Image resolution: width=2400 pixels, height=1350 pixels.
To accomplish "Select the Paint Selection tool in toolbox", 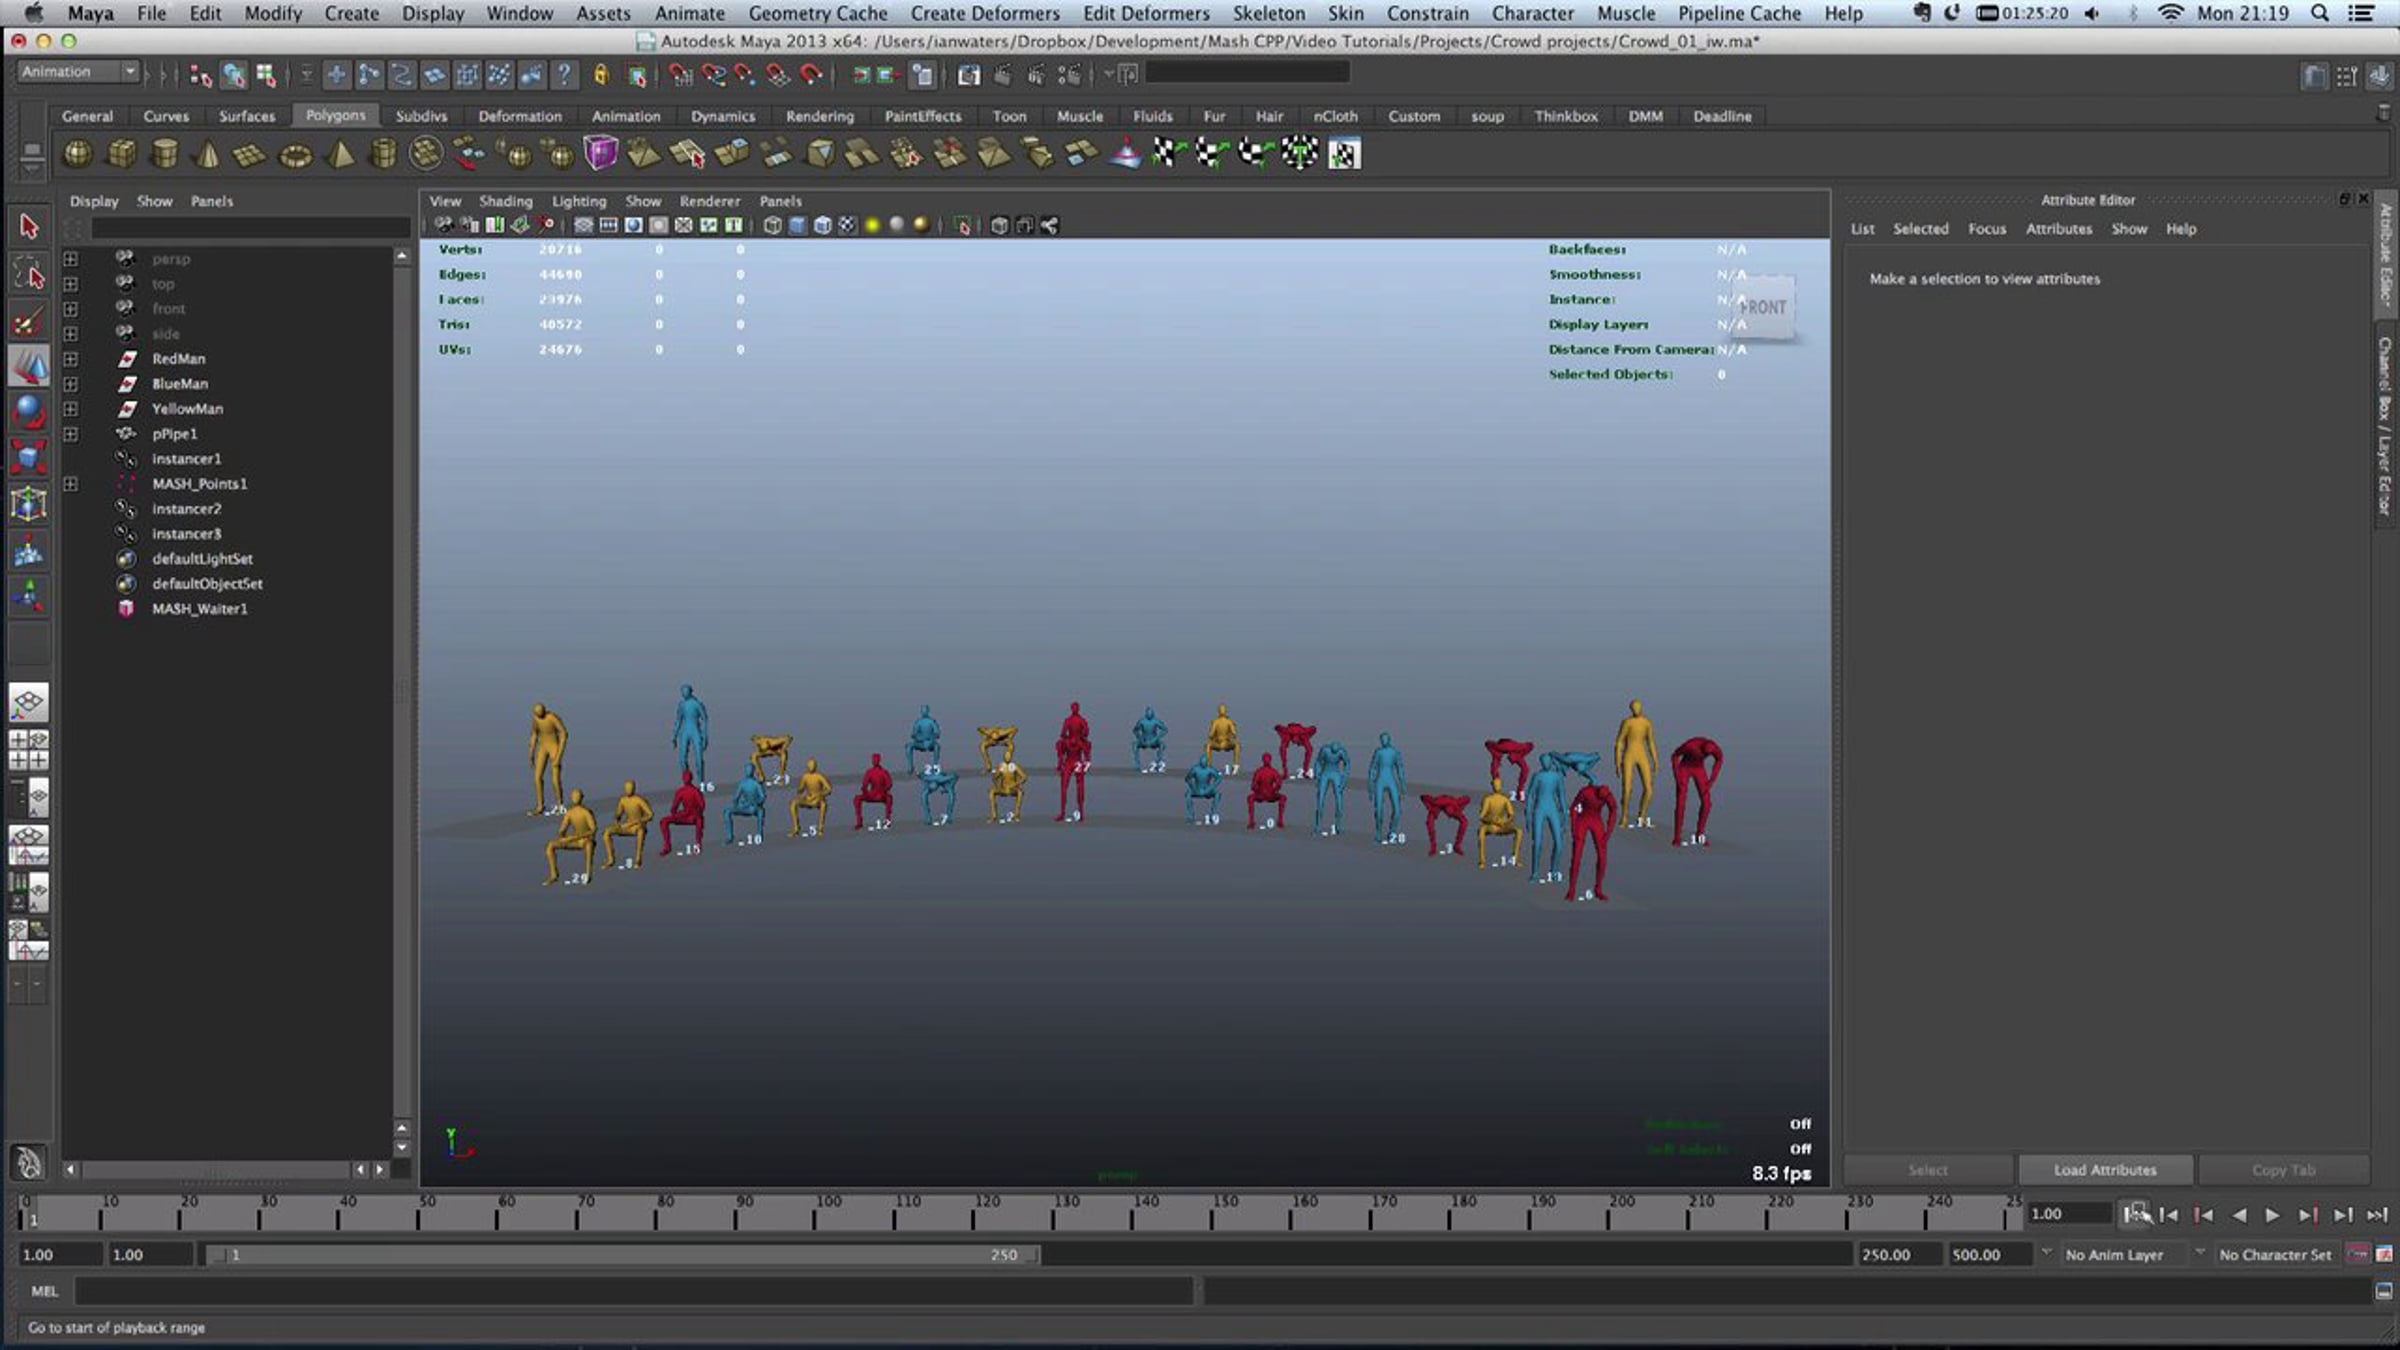I will 29,322.
